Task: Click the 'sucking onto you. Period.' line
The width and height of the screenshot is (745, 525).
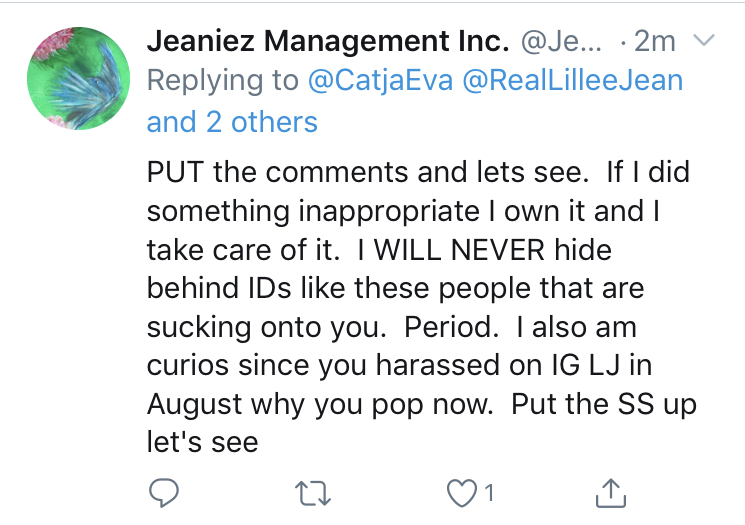Action: pos(323,327)
